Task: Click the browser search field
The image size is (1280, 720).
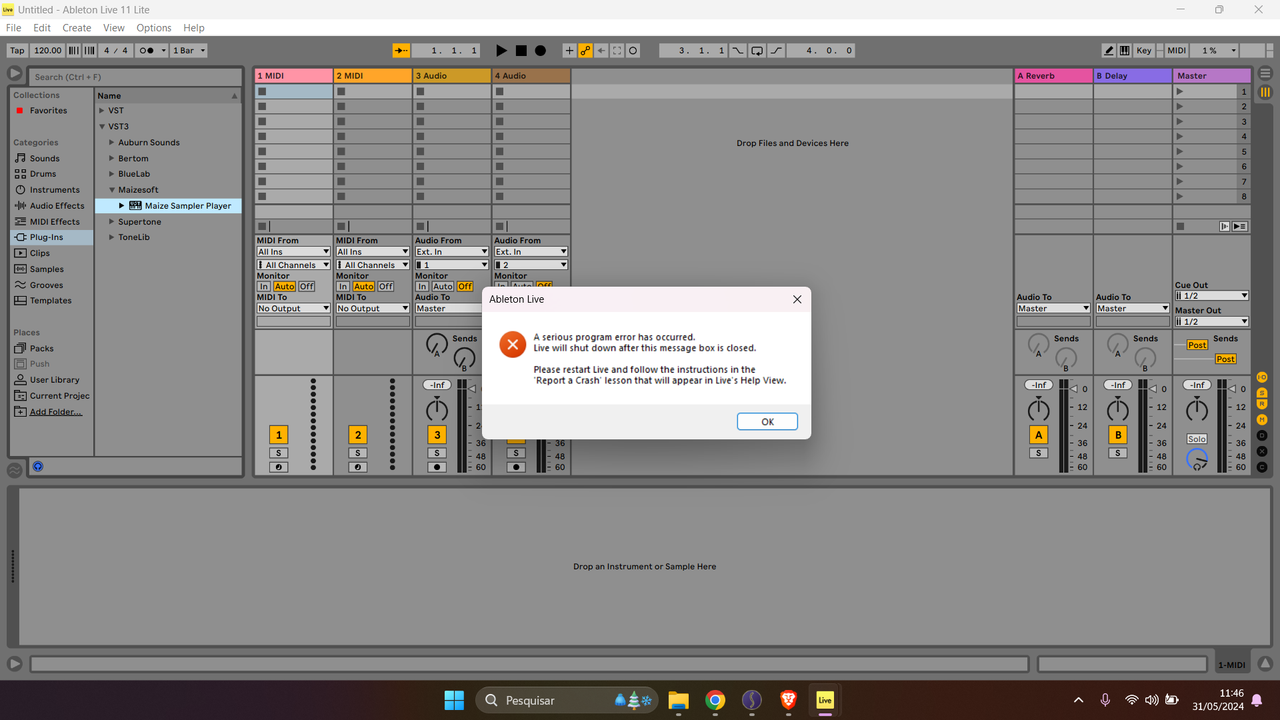Action: [x=135, y=77]
